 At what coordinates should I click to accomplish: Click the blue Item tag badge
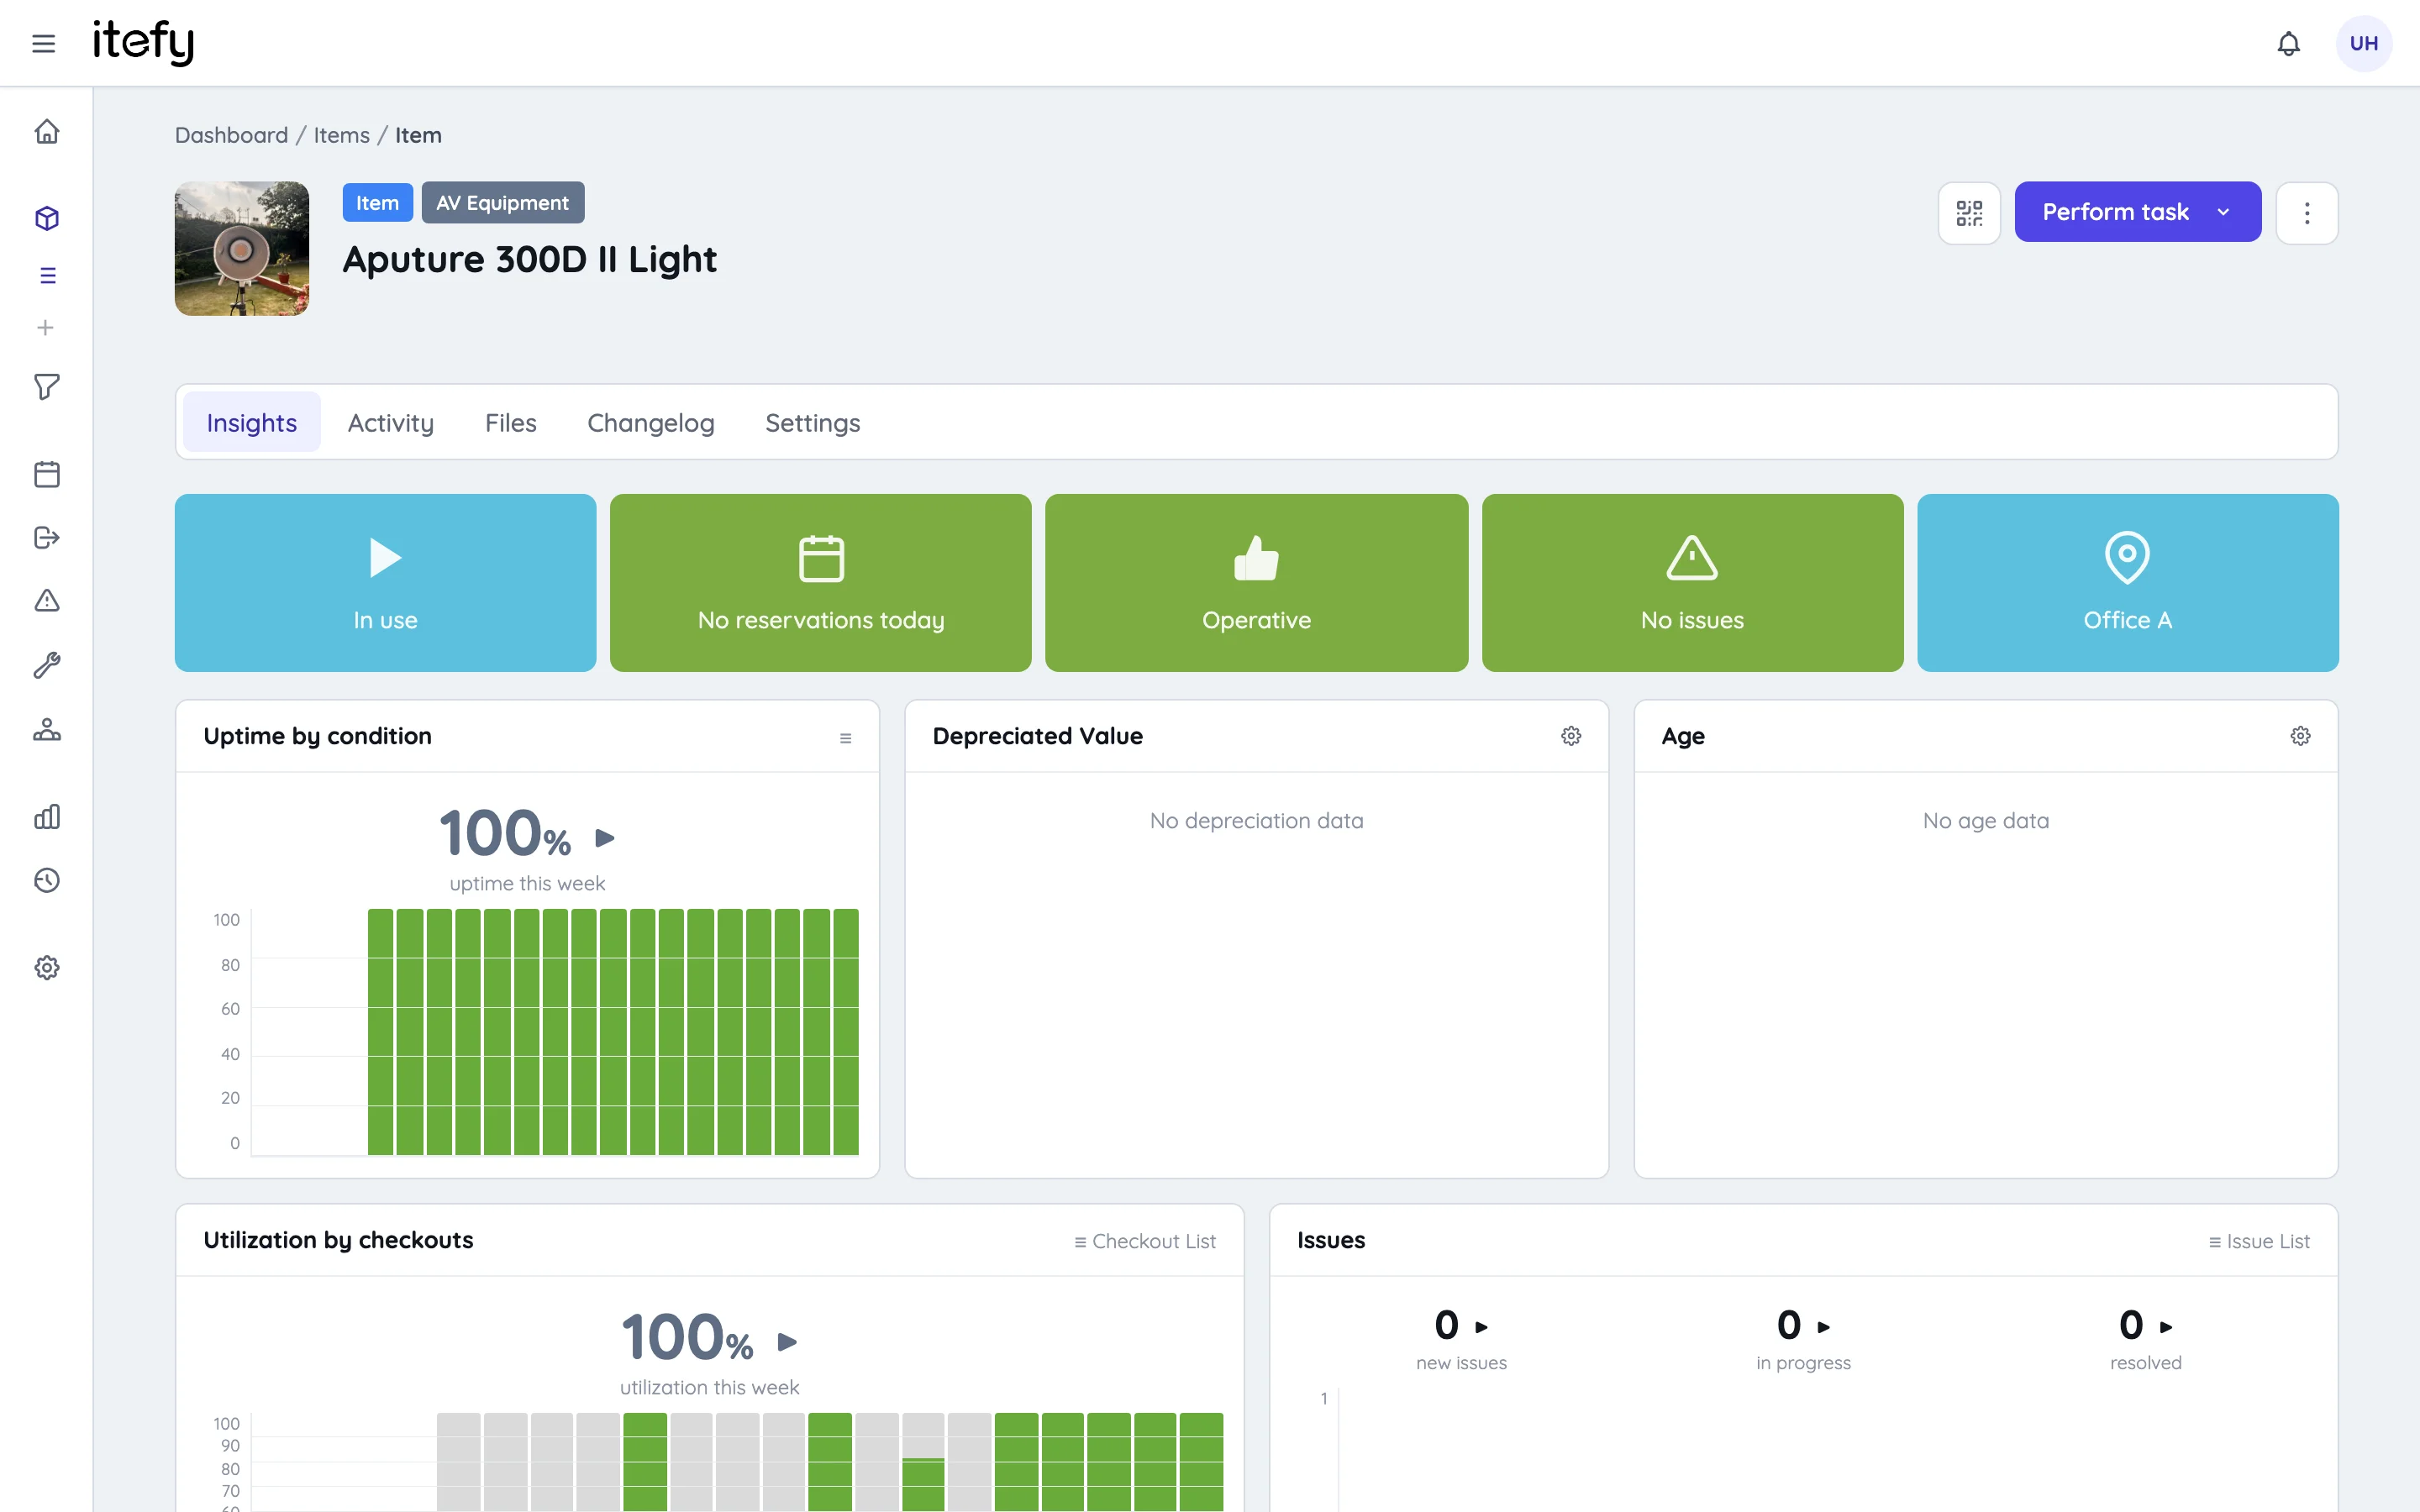click(x=377, y=203)
